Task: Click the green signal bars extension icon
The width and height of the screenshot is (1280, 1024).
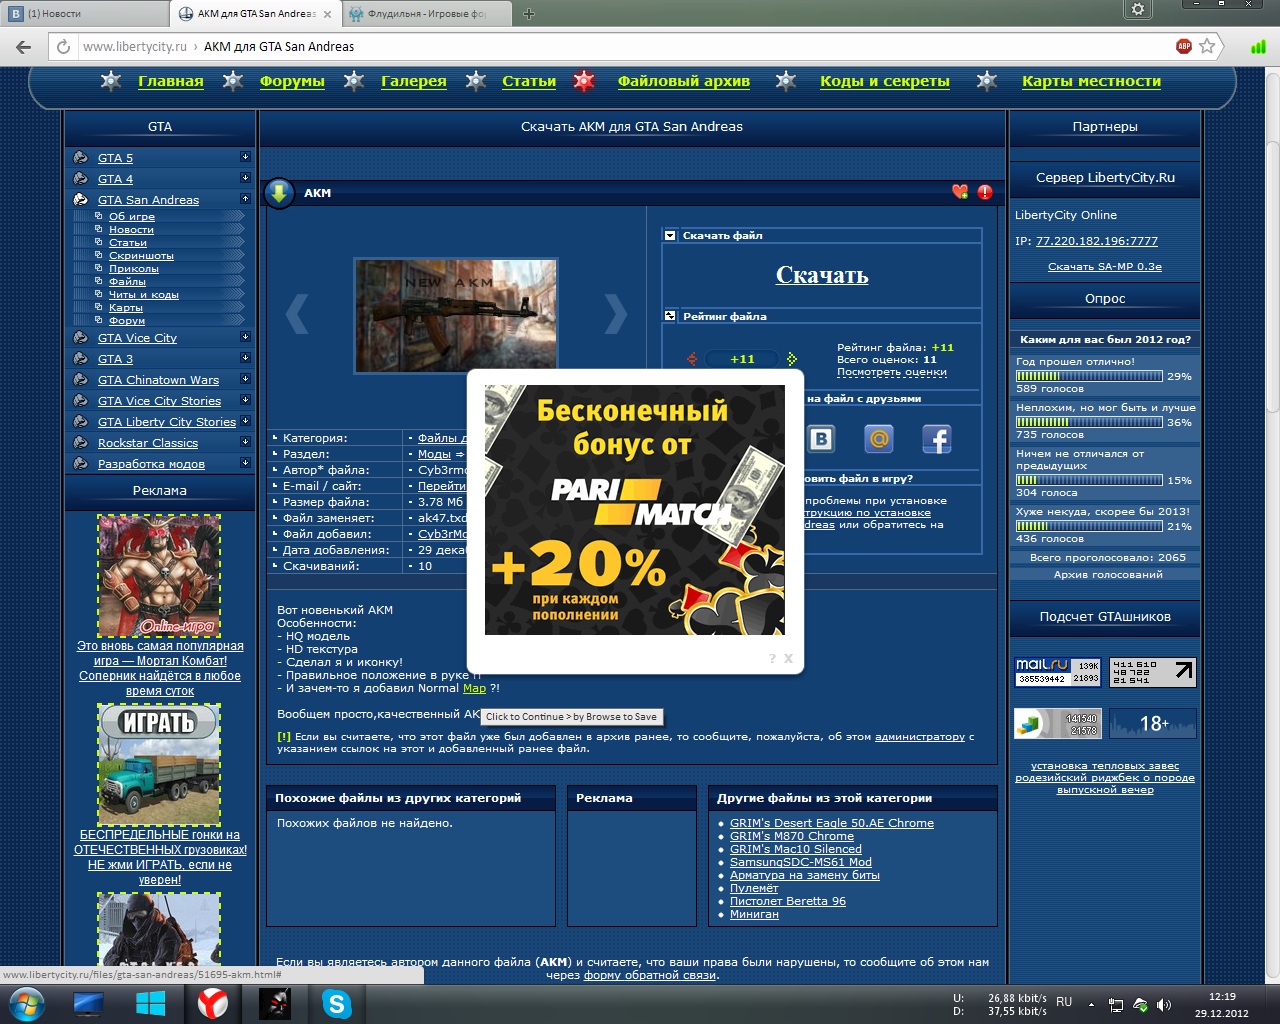Action: pyautogui.click(x=1258, y=46)
